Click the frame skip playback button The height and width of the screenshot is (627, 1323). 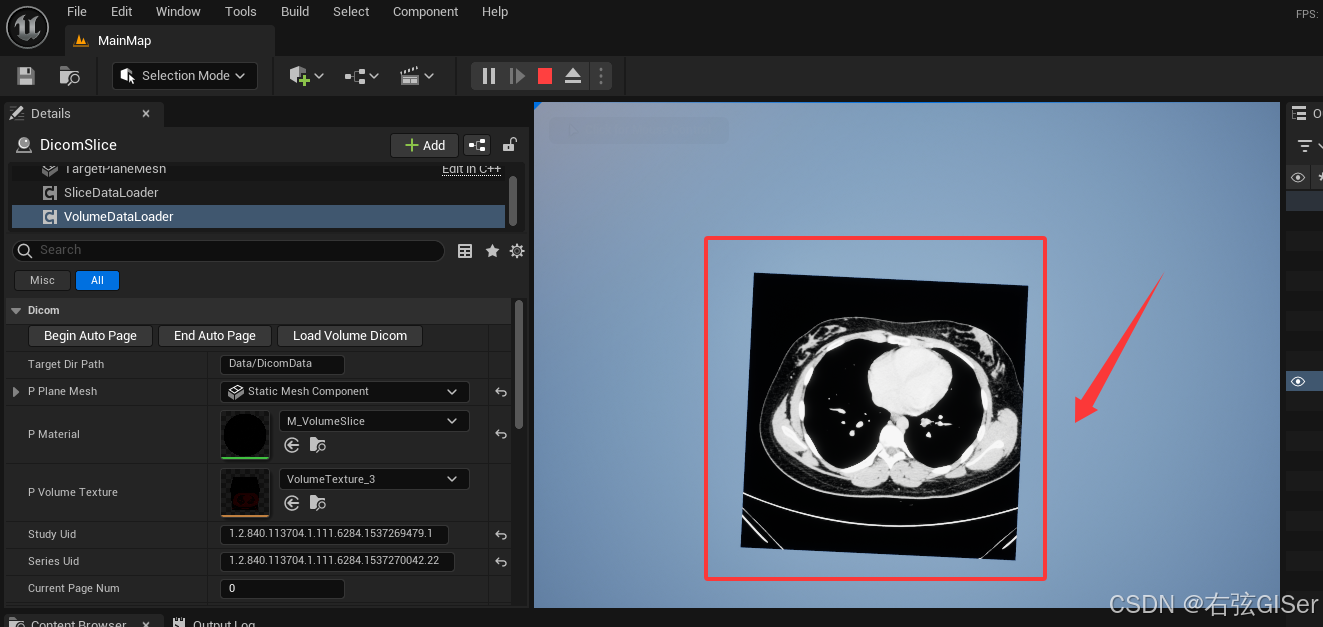pos(517,76)
